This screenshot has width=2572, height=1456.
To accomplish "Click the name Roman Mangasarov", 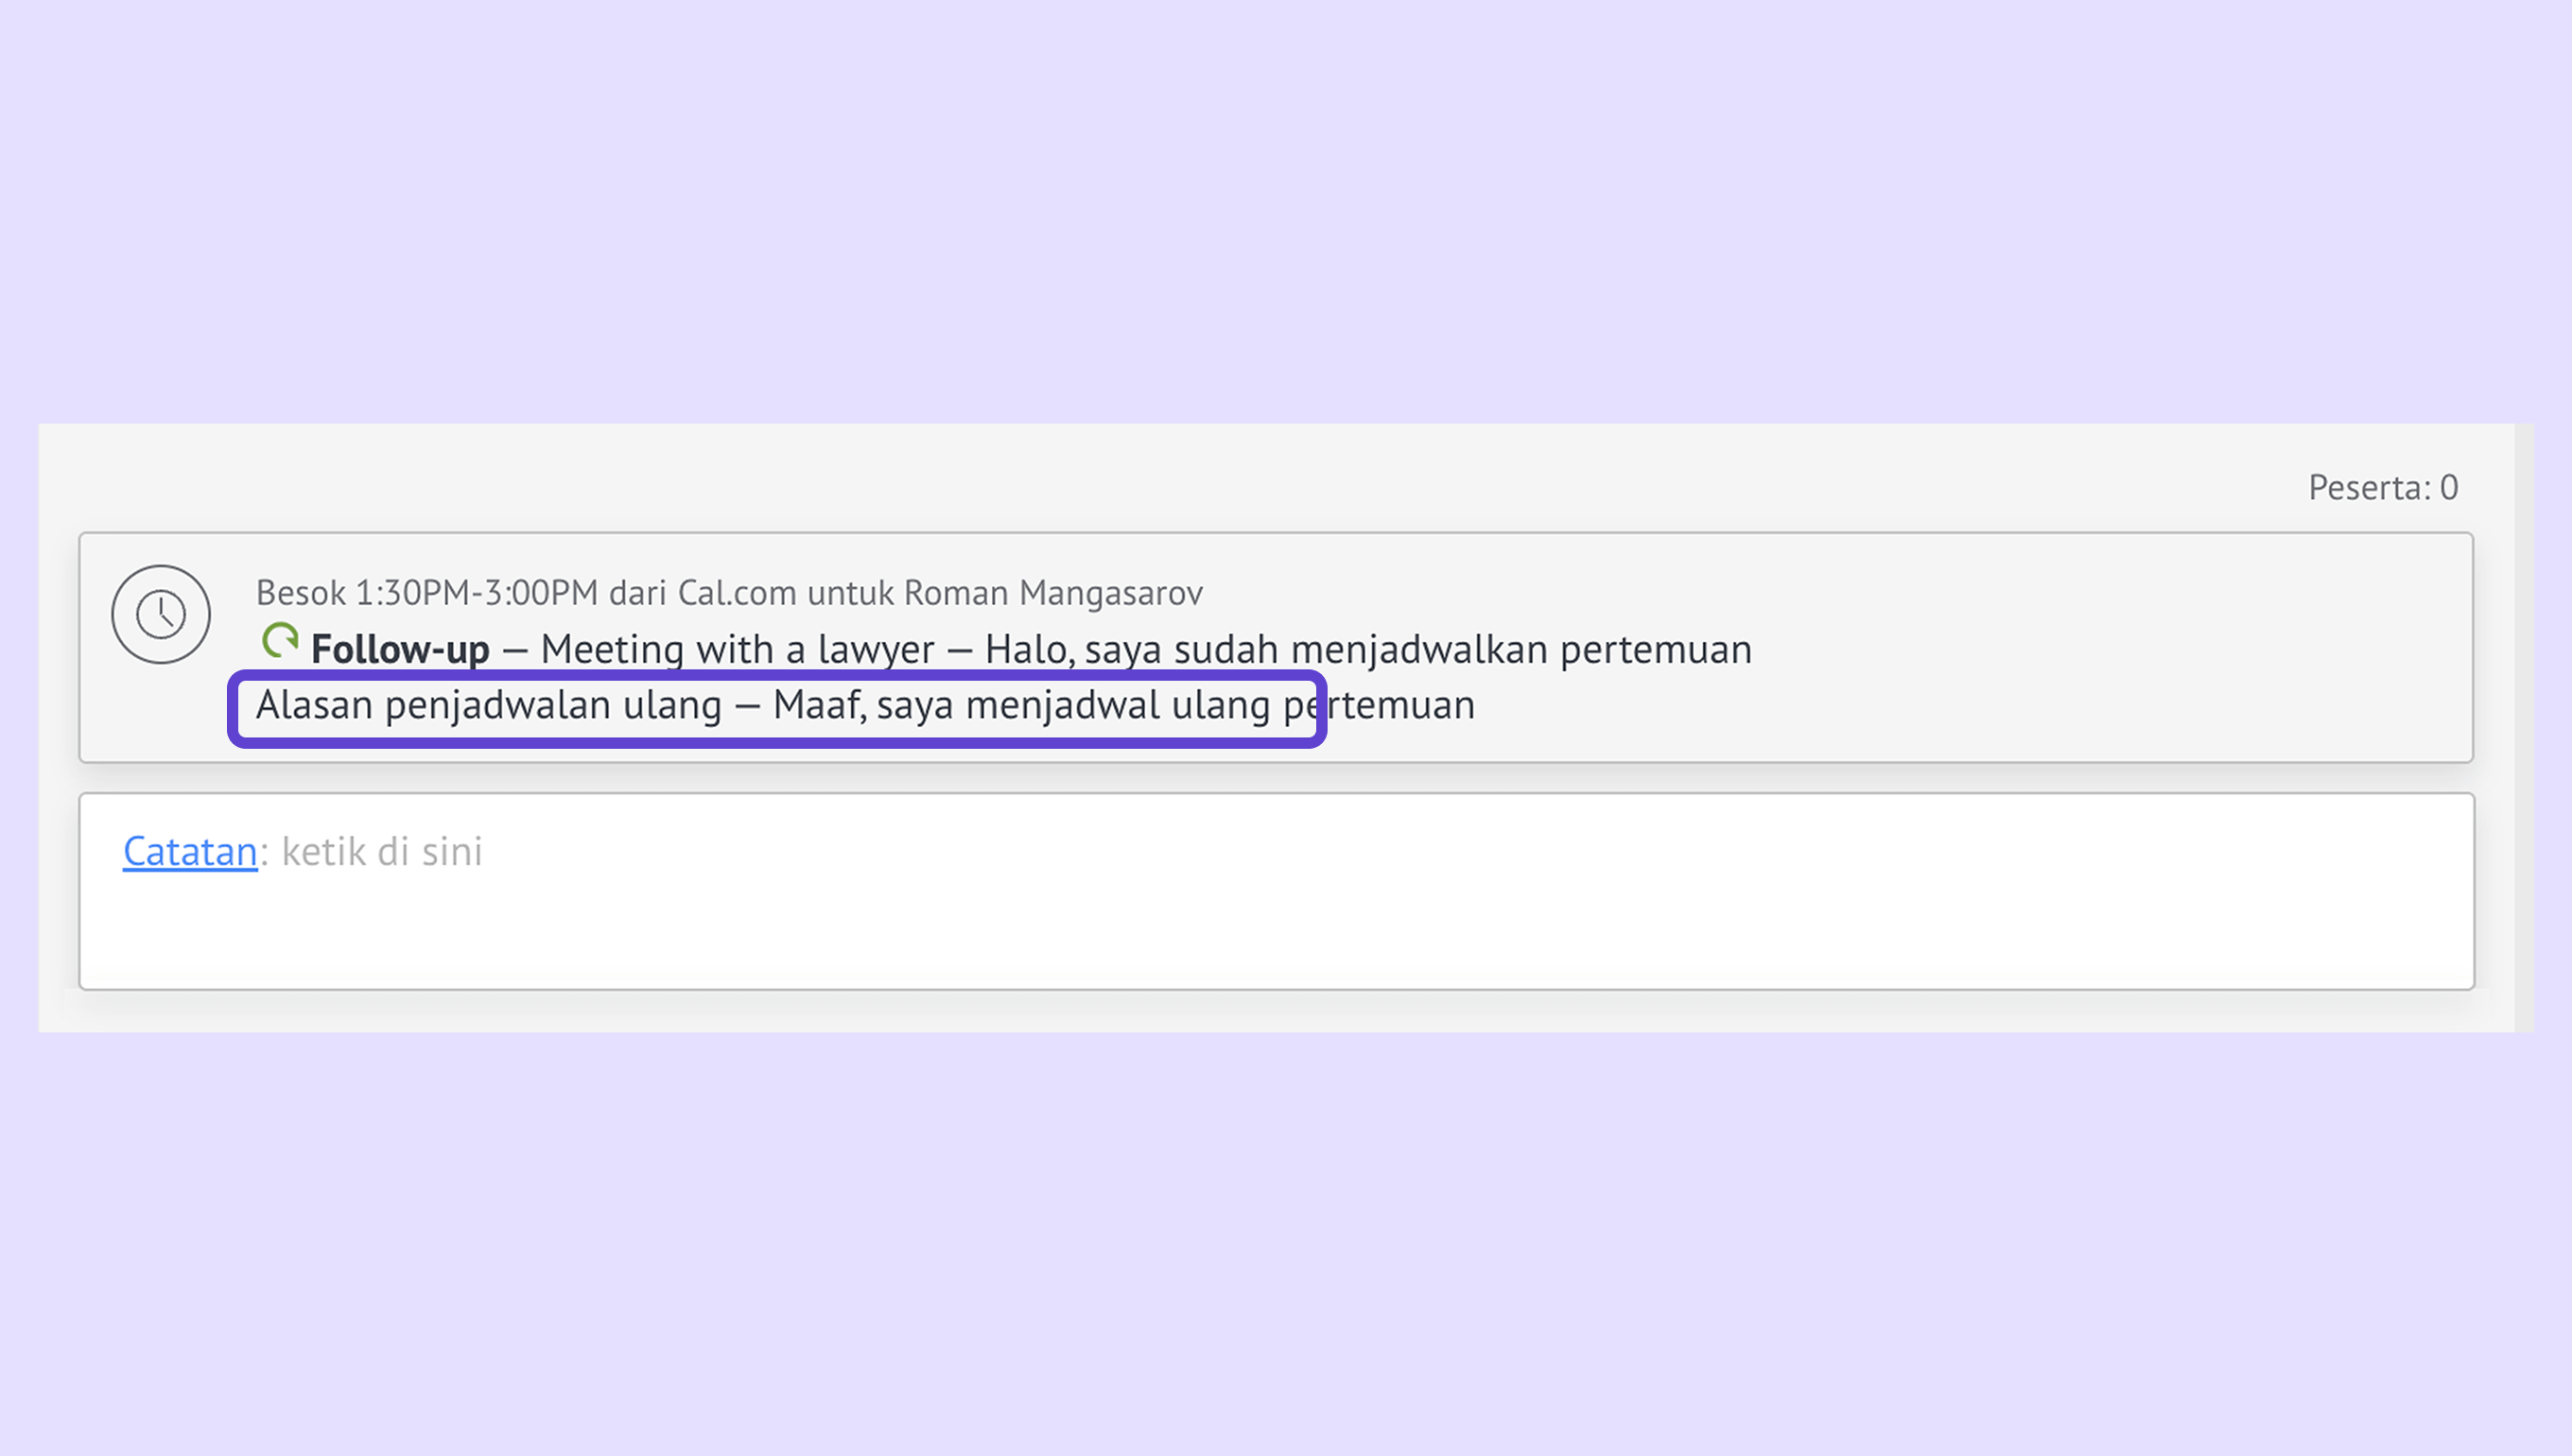I will coord(1053,593).
